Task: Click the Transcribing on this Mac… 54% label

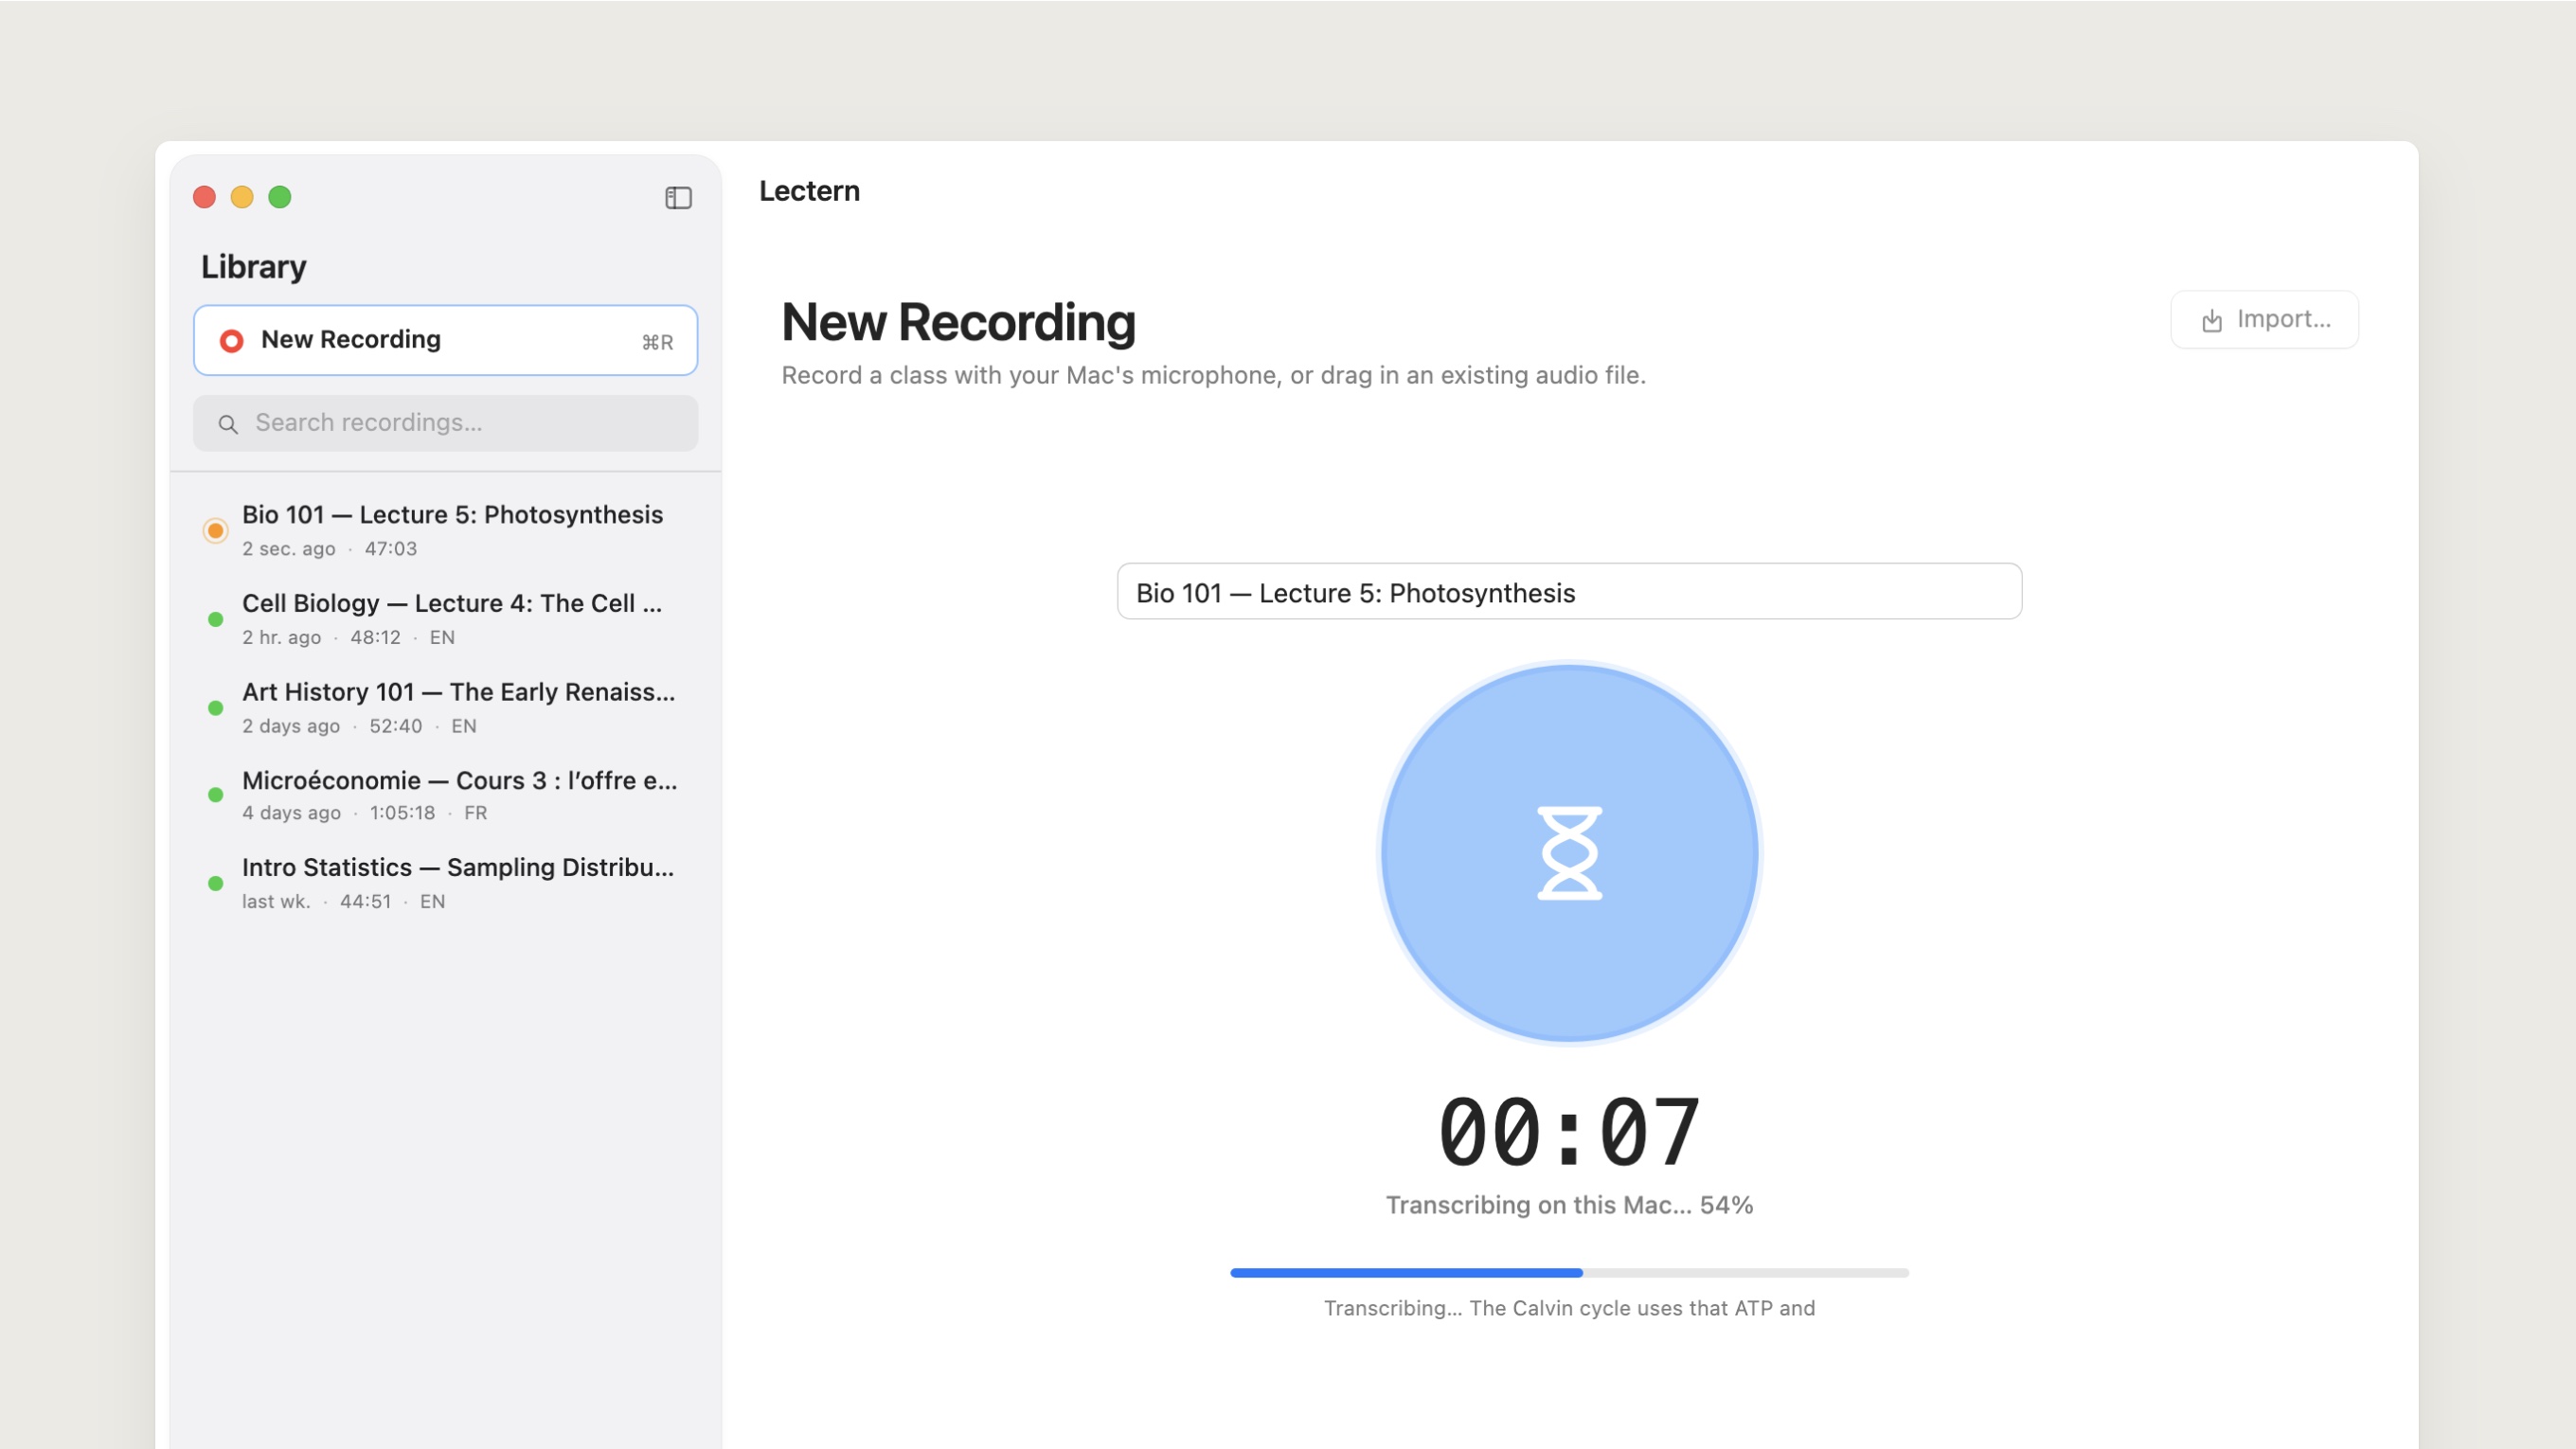Action: click(x=1569, y=1205)
